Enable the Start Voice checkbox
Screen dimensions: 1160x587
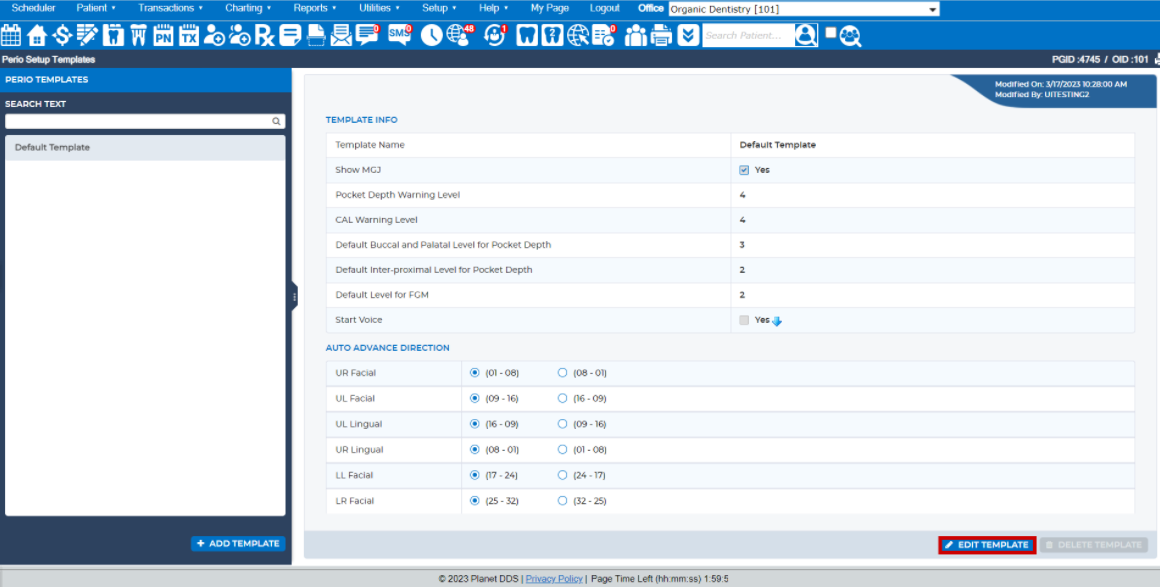[743, 320]
